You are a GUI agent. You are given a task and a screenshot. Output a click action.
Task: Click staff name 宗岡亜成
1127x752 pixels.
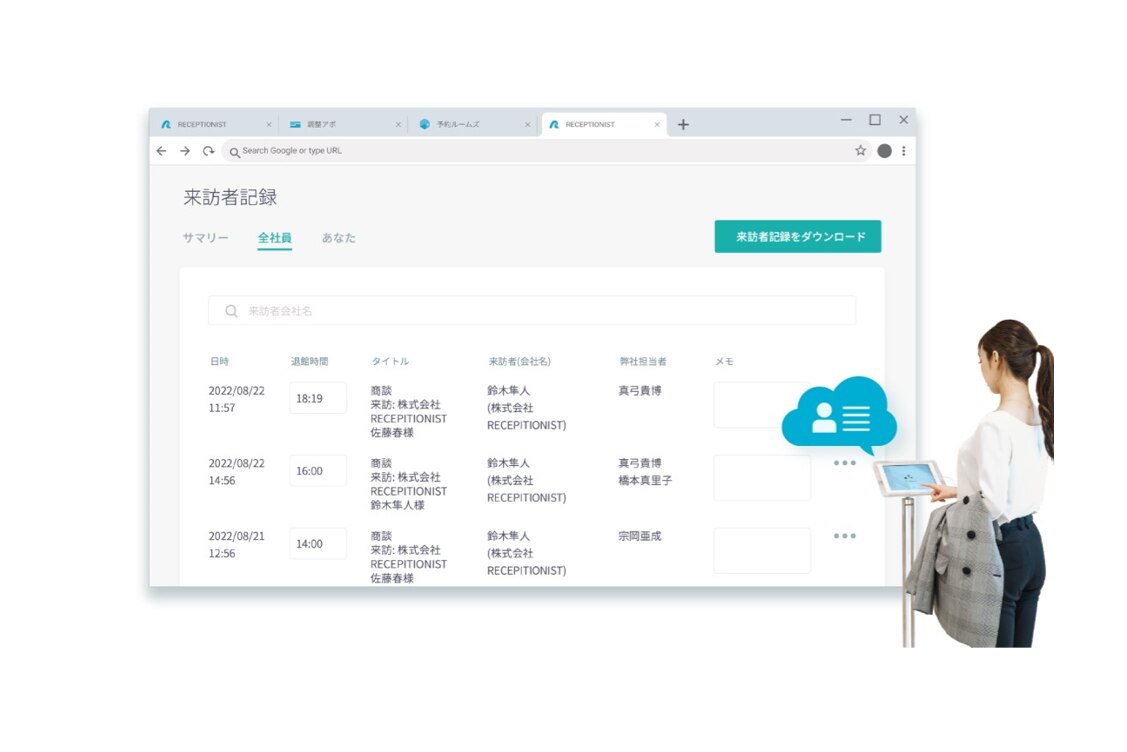coord(640,536)
